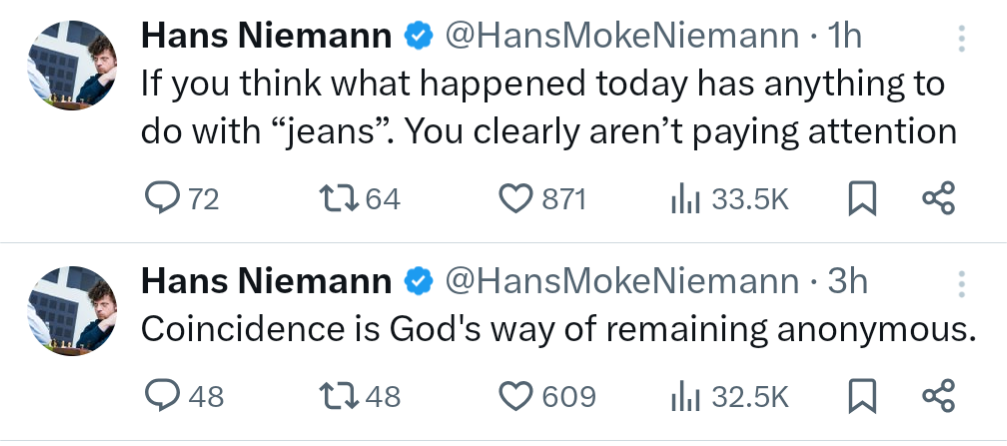
Task: Click the @HansMokeNiemann handle on the second tweet
Action: (620, 283)
